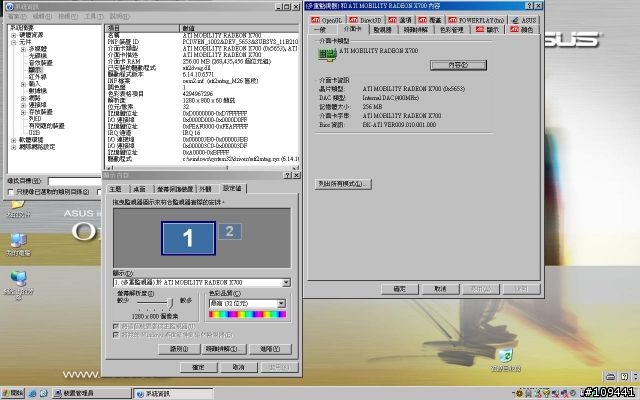Screen dimensions: 640x400
Task: Click 確定 (OK) in ATI properties dialog
Action: point(400,289)
